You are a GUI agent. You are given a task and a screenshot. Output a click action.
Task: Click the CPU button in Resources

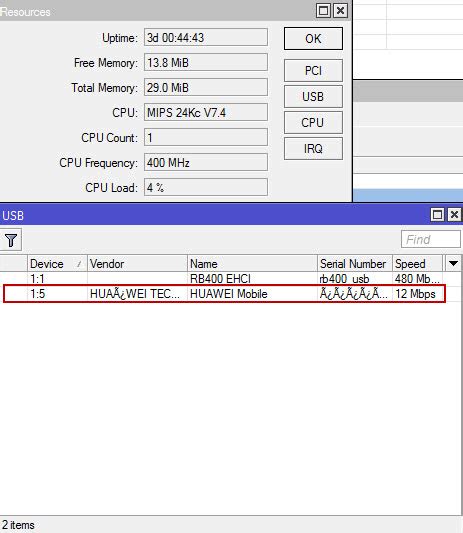click(x=313, y=122)
